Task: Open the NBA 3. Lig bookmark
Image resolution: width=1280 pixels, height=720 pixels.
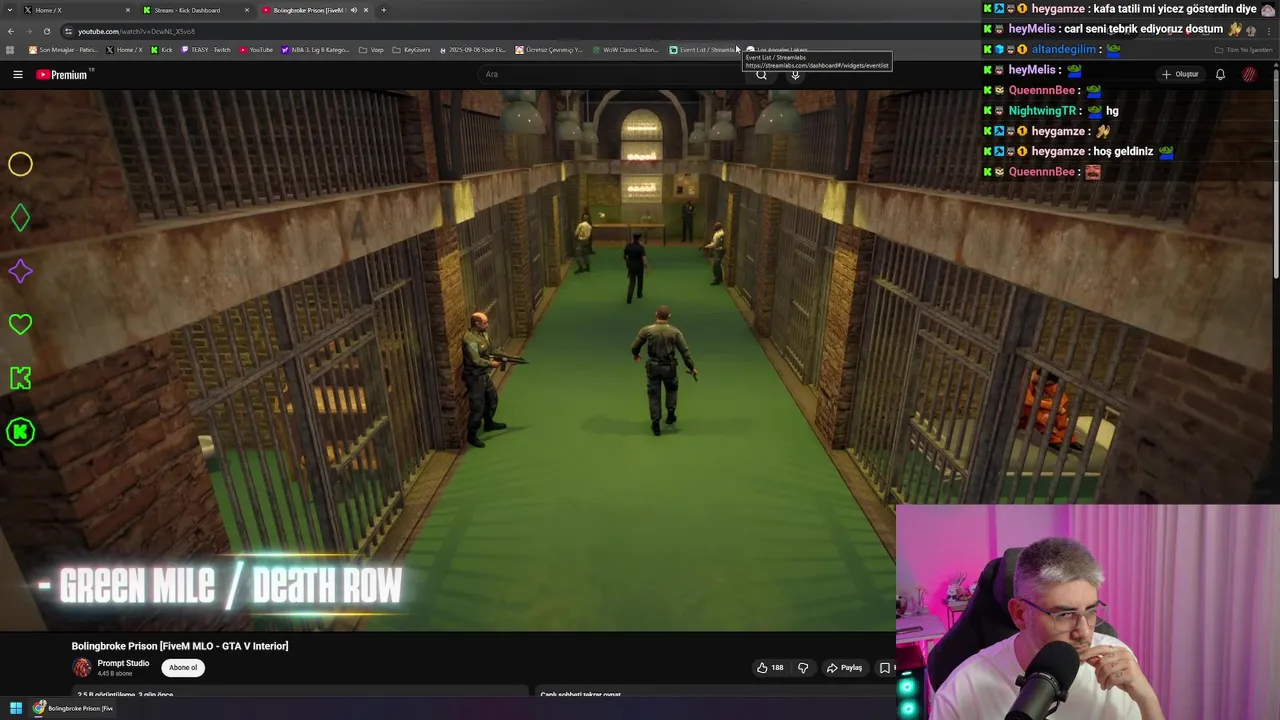Action: coord(315,50)
